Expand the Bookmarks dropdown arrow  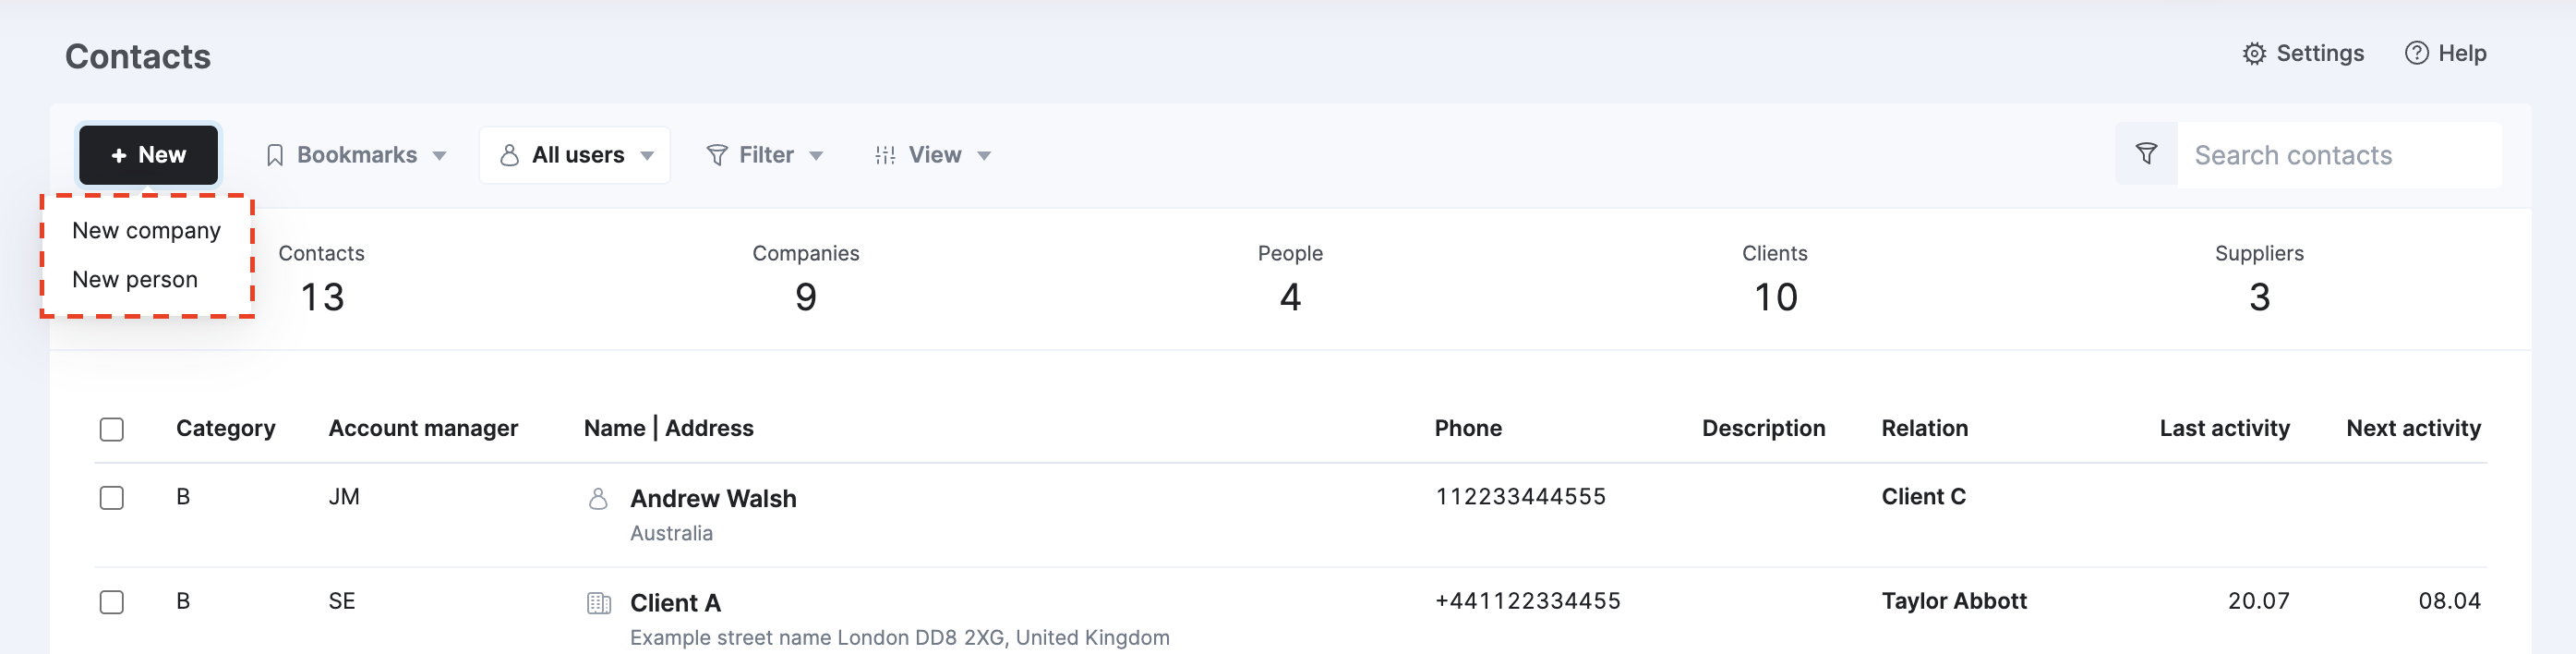tap(439, 156)
